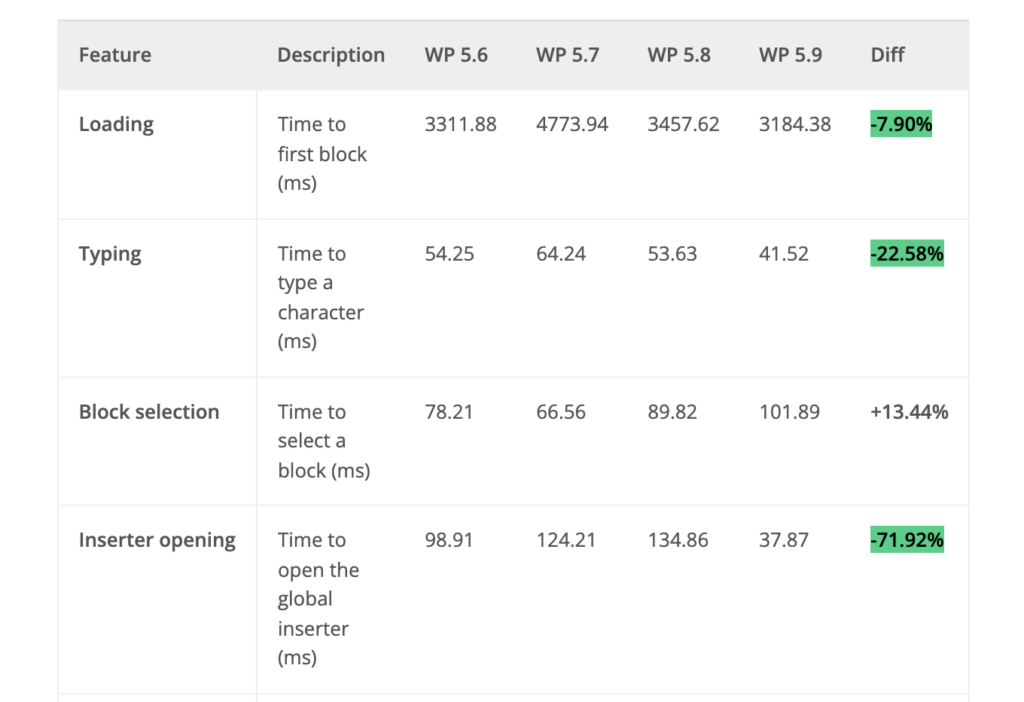Screen dimensions: 1024x702
Task: Click the green -22.58% diff highlight
Action: pos(907,254)
